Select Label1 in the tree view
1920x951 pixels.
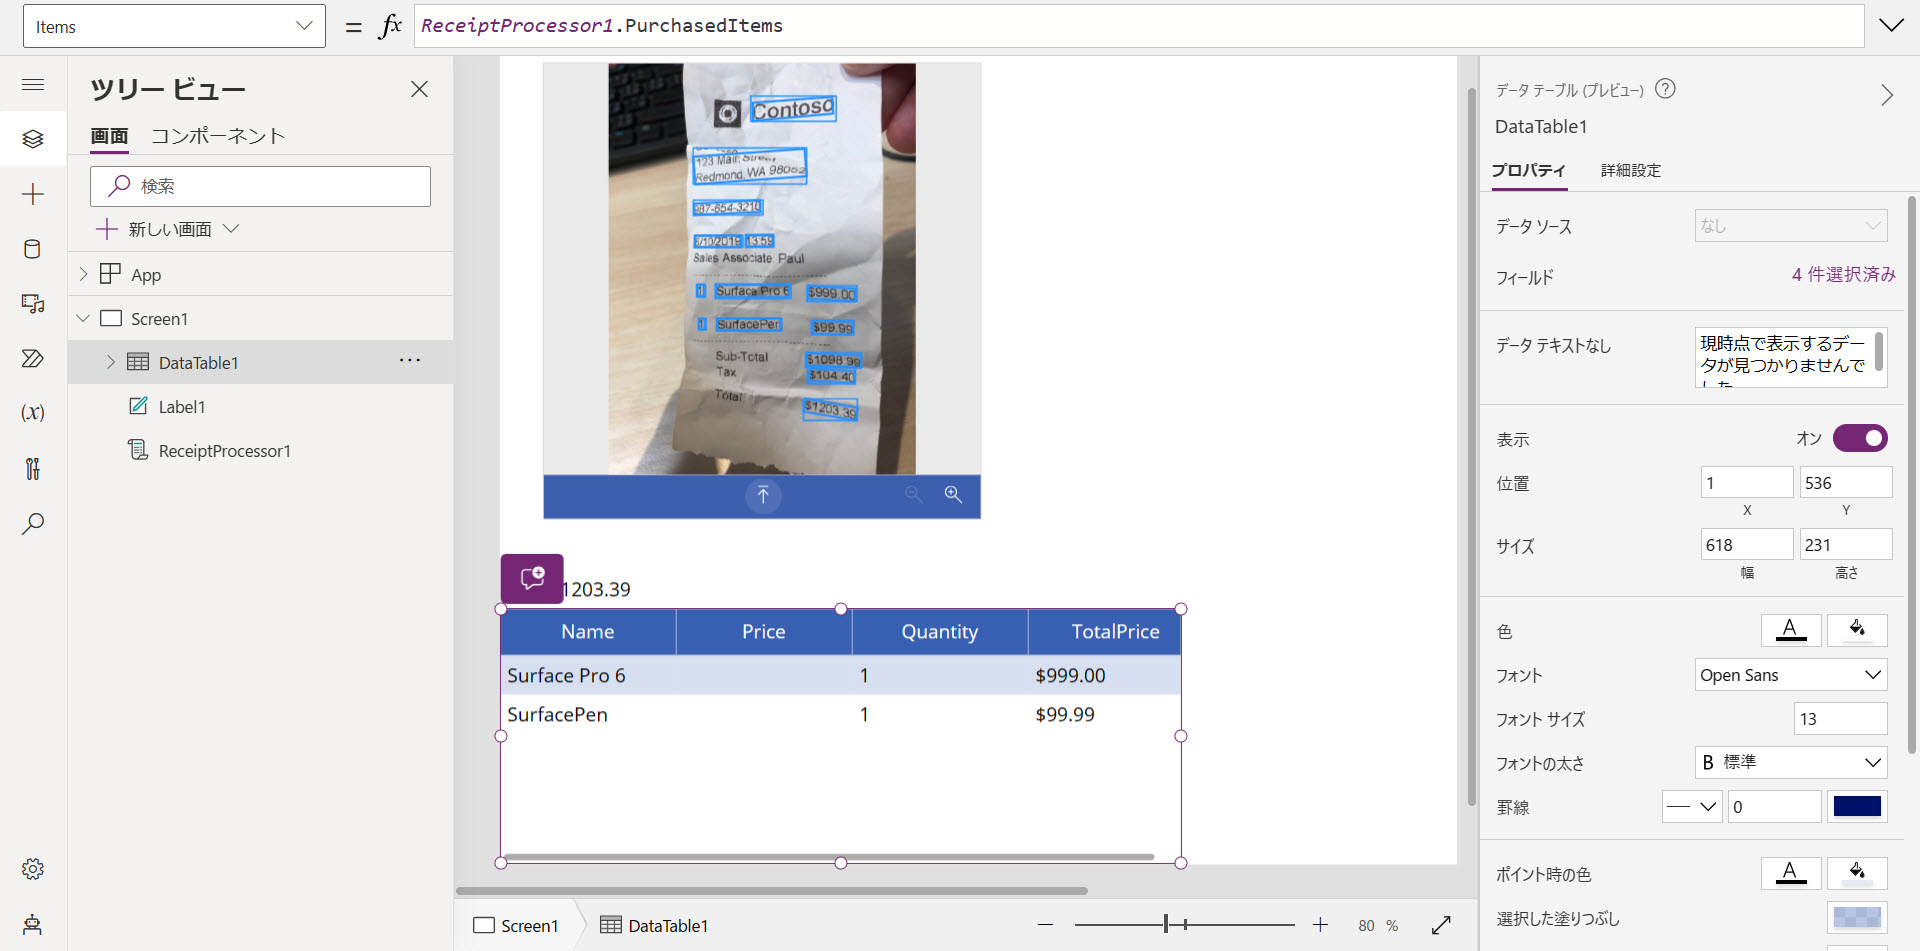(x=181, y=406)
